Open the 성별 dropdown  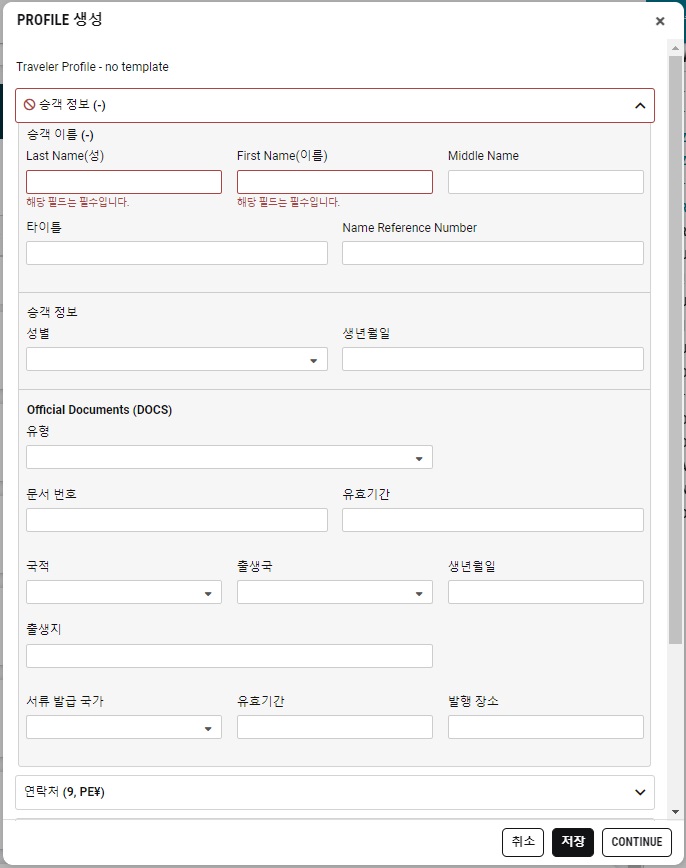click(177, 359)
